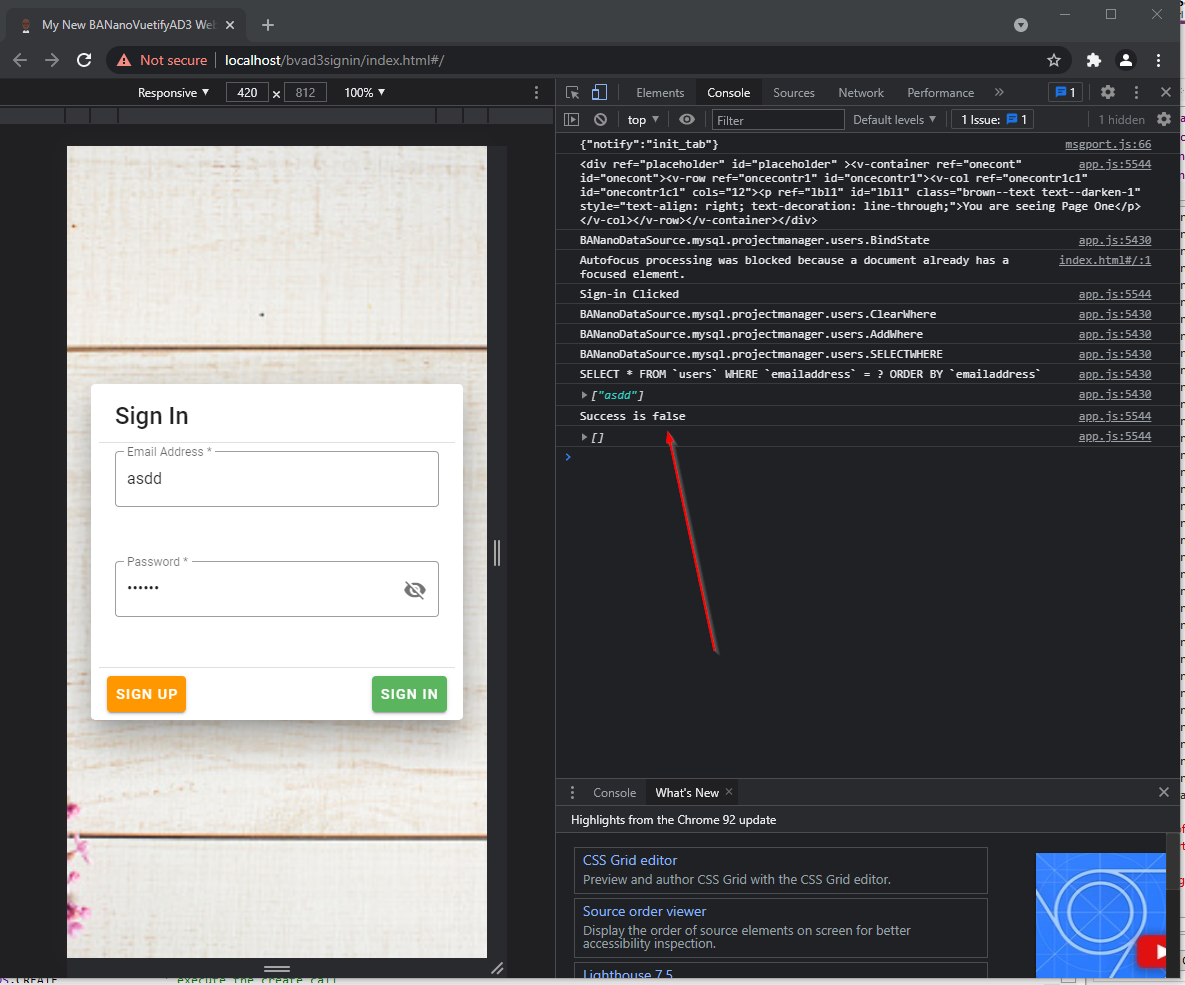Close the What's New tab

click(x=729, y=791)
